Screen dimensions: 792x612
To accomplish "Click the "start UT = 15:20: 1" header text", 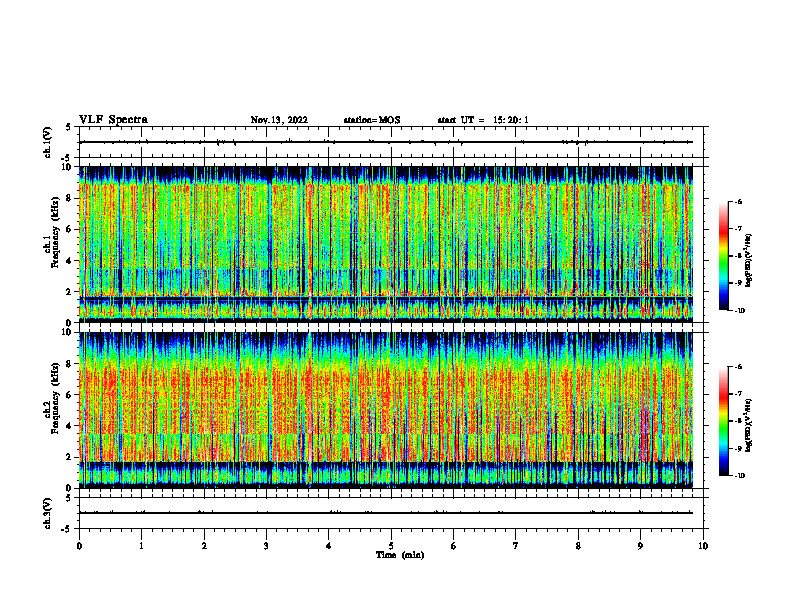I will [x=483, y=120].
